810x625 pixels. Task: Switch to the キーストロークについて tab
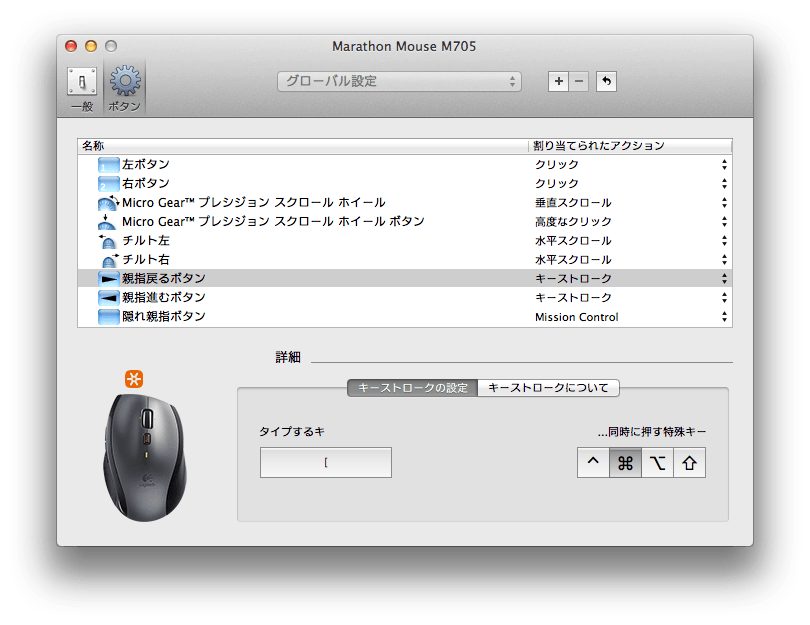click(548, 388)
